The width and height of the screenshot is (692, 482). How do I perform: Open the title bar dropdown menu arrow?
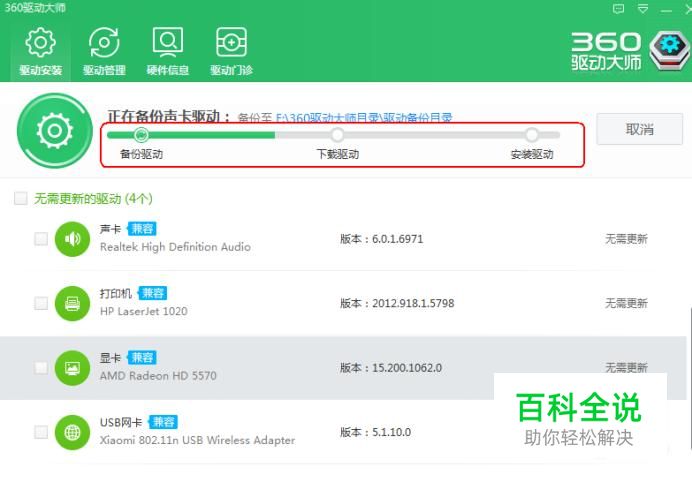point(643,8)
